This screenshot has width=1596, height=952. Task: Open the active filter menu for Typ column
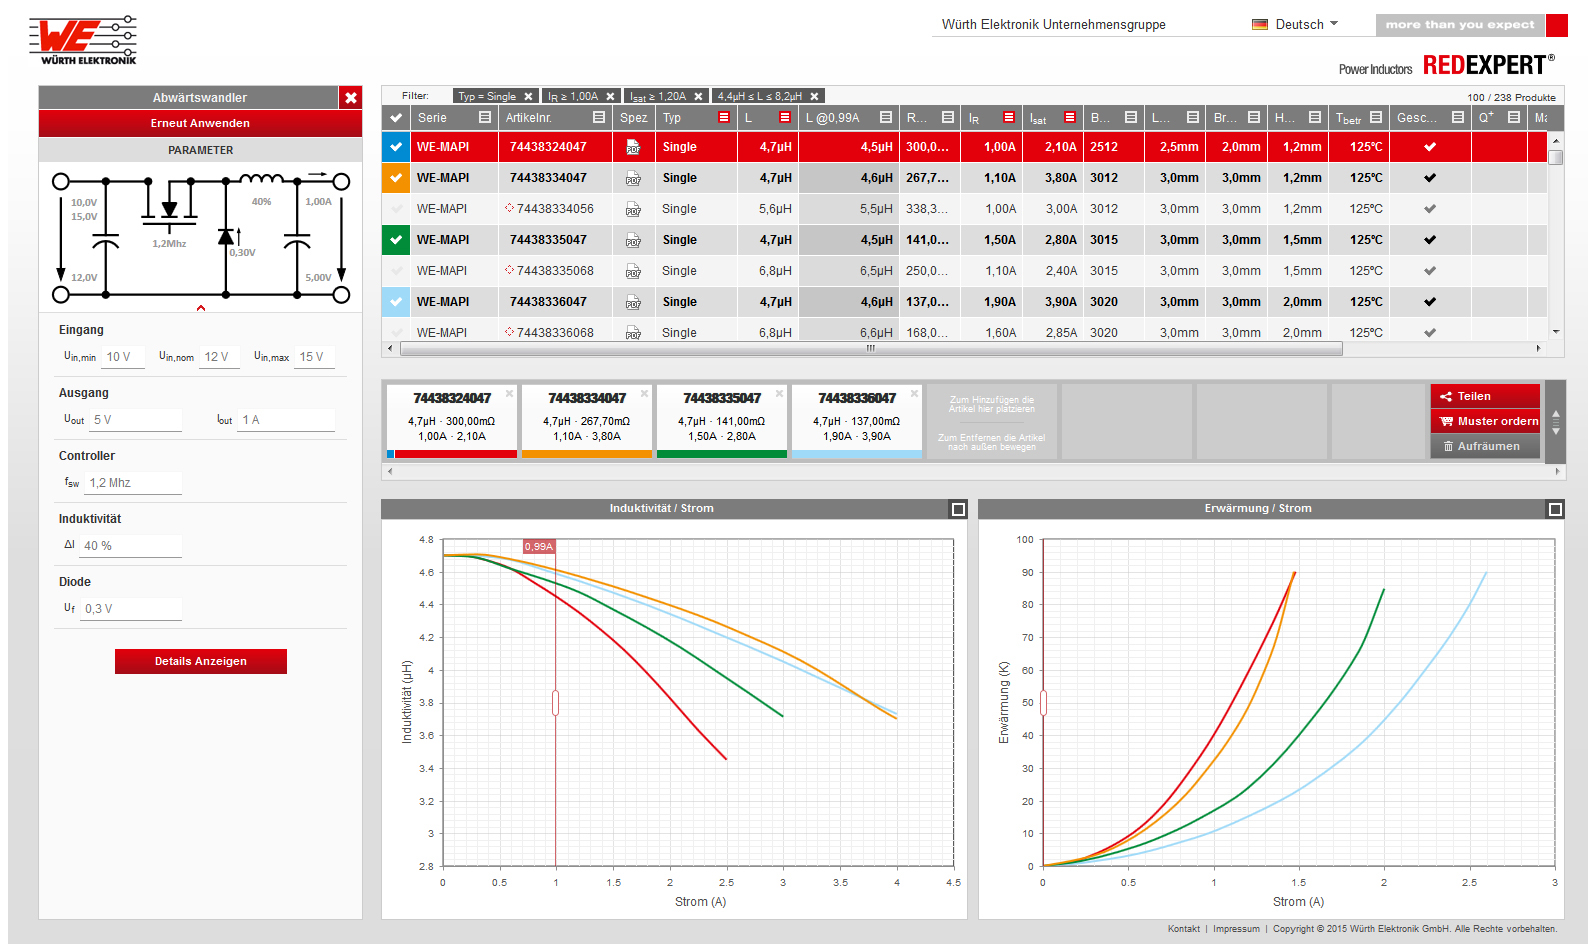click(x=724, y=118)
